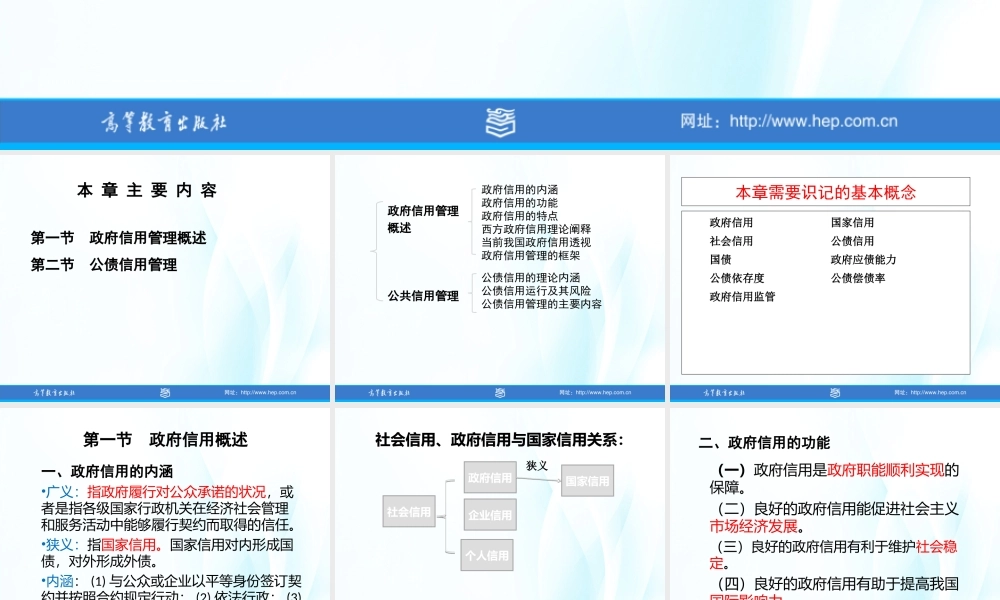Click the 社会信用 box in the diagram
This screenshot has width=1000, height=600.
408,512
